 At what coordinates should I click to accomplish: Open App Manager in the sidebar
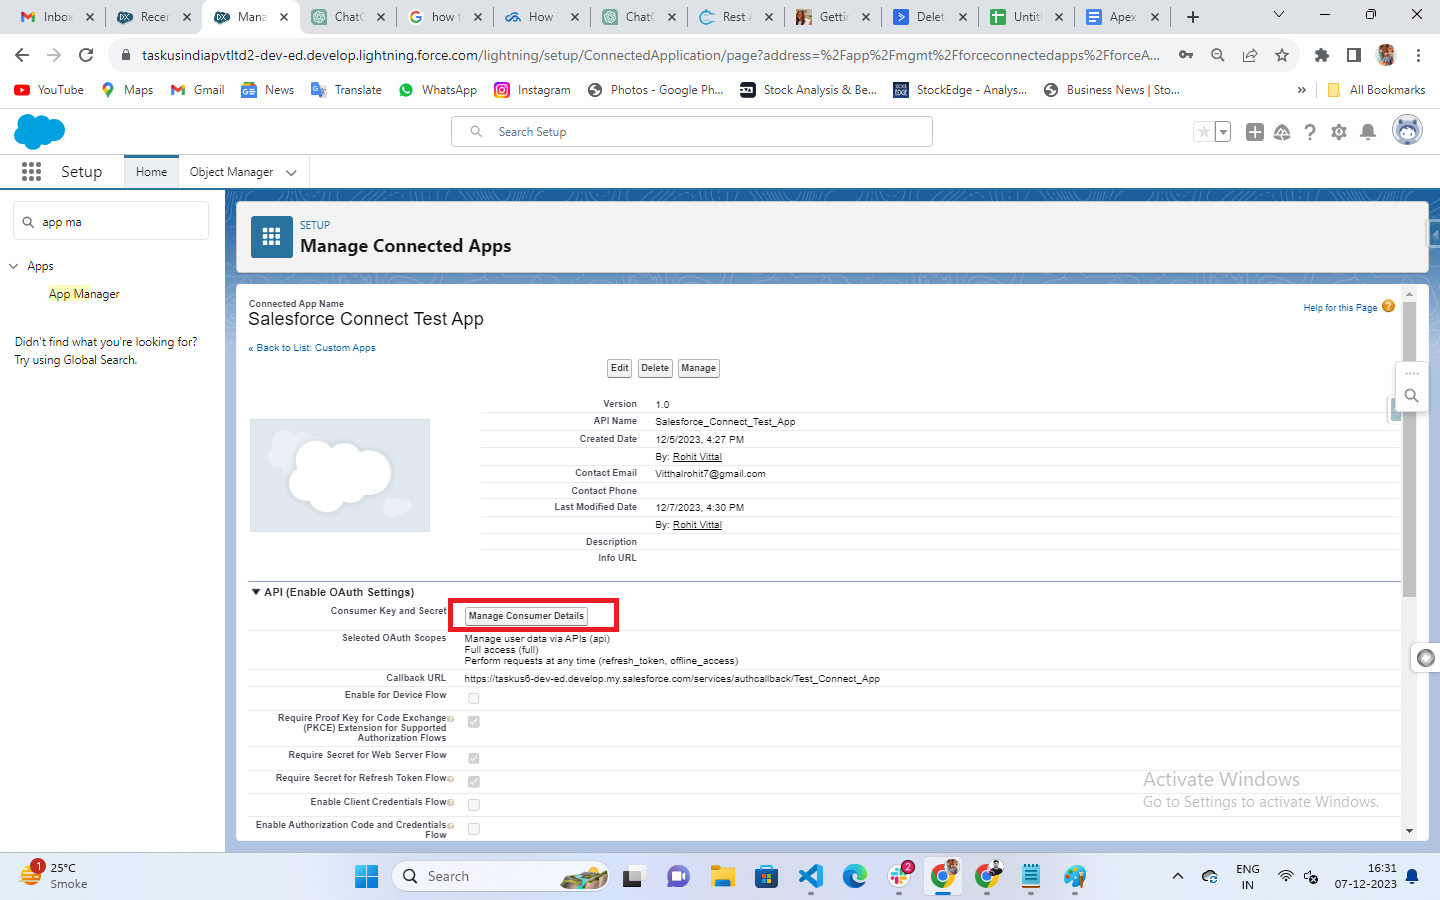click(x=84, y=294)
